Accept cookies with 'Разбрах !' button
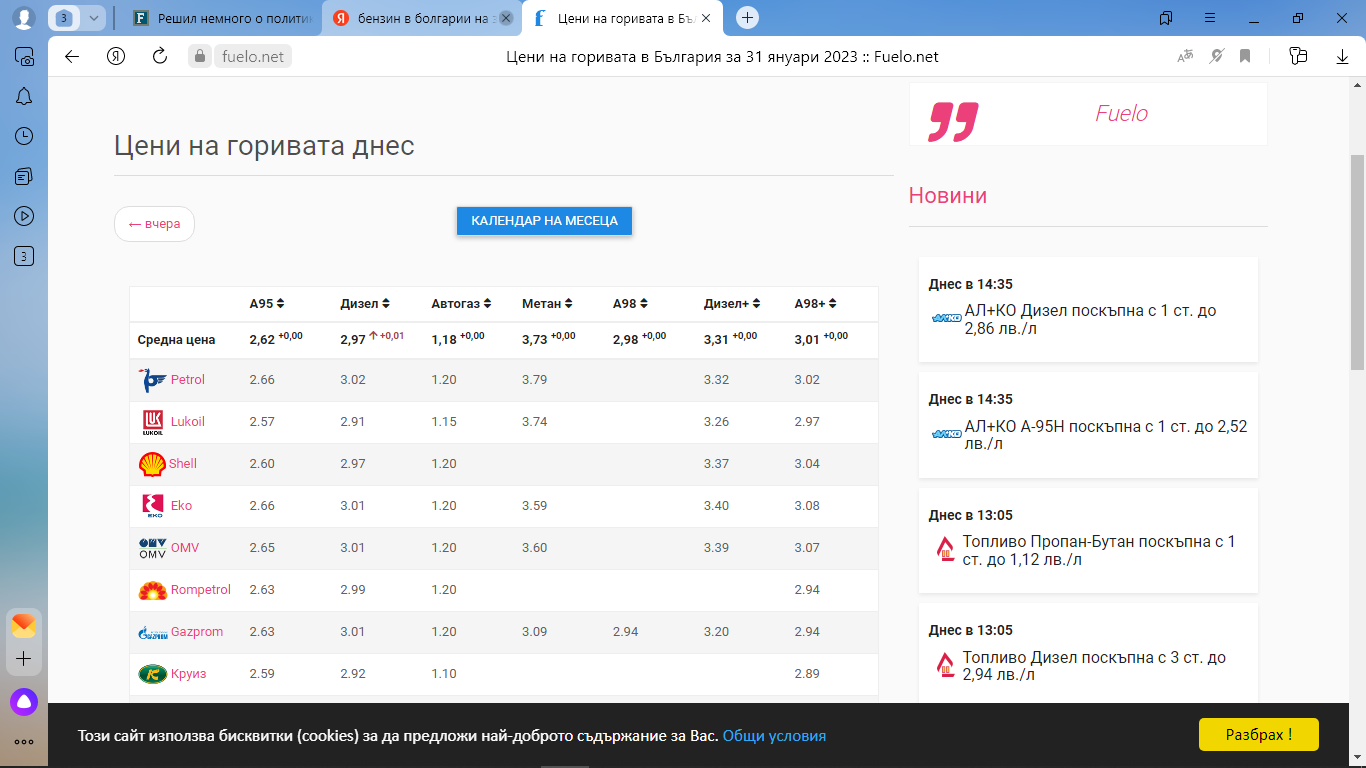 (1258, 735)
